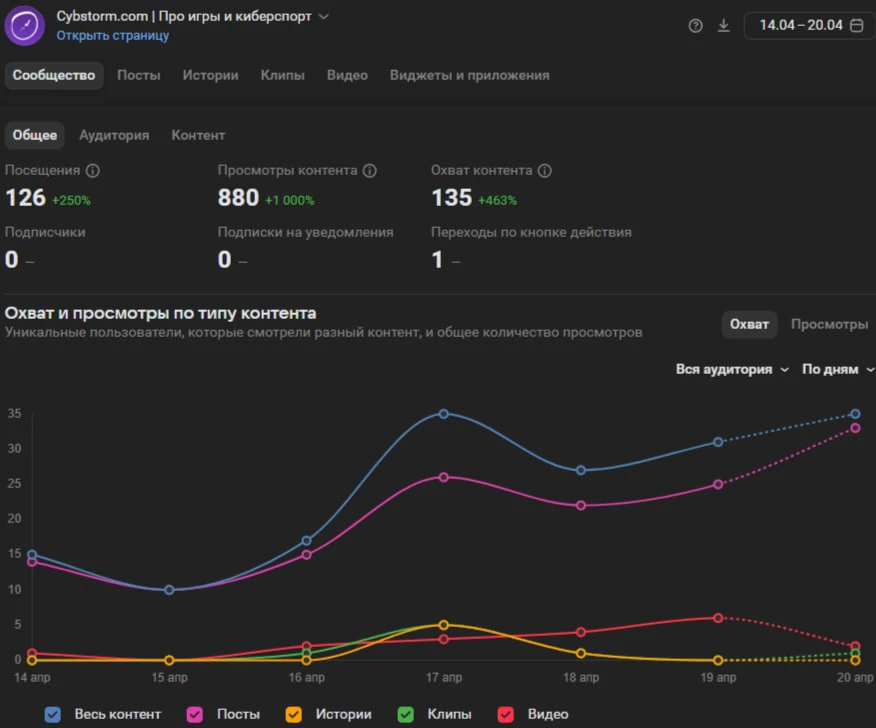
Task: Switch the chart to Просмотры
Action: pos(829,324)
